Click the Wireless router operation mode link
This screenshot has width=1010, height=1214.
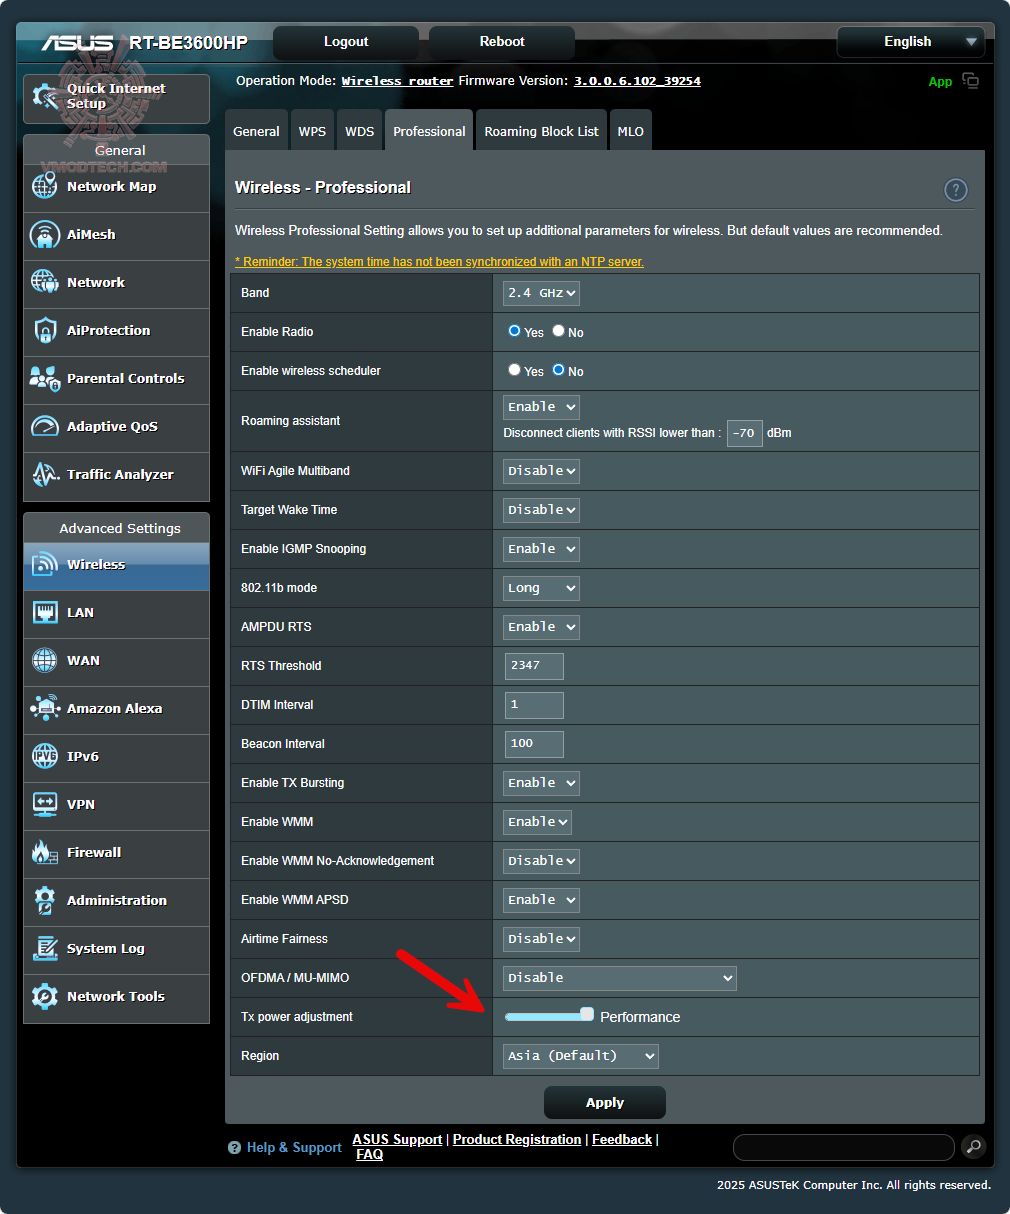(397, 81)
